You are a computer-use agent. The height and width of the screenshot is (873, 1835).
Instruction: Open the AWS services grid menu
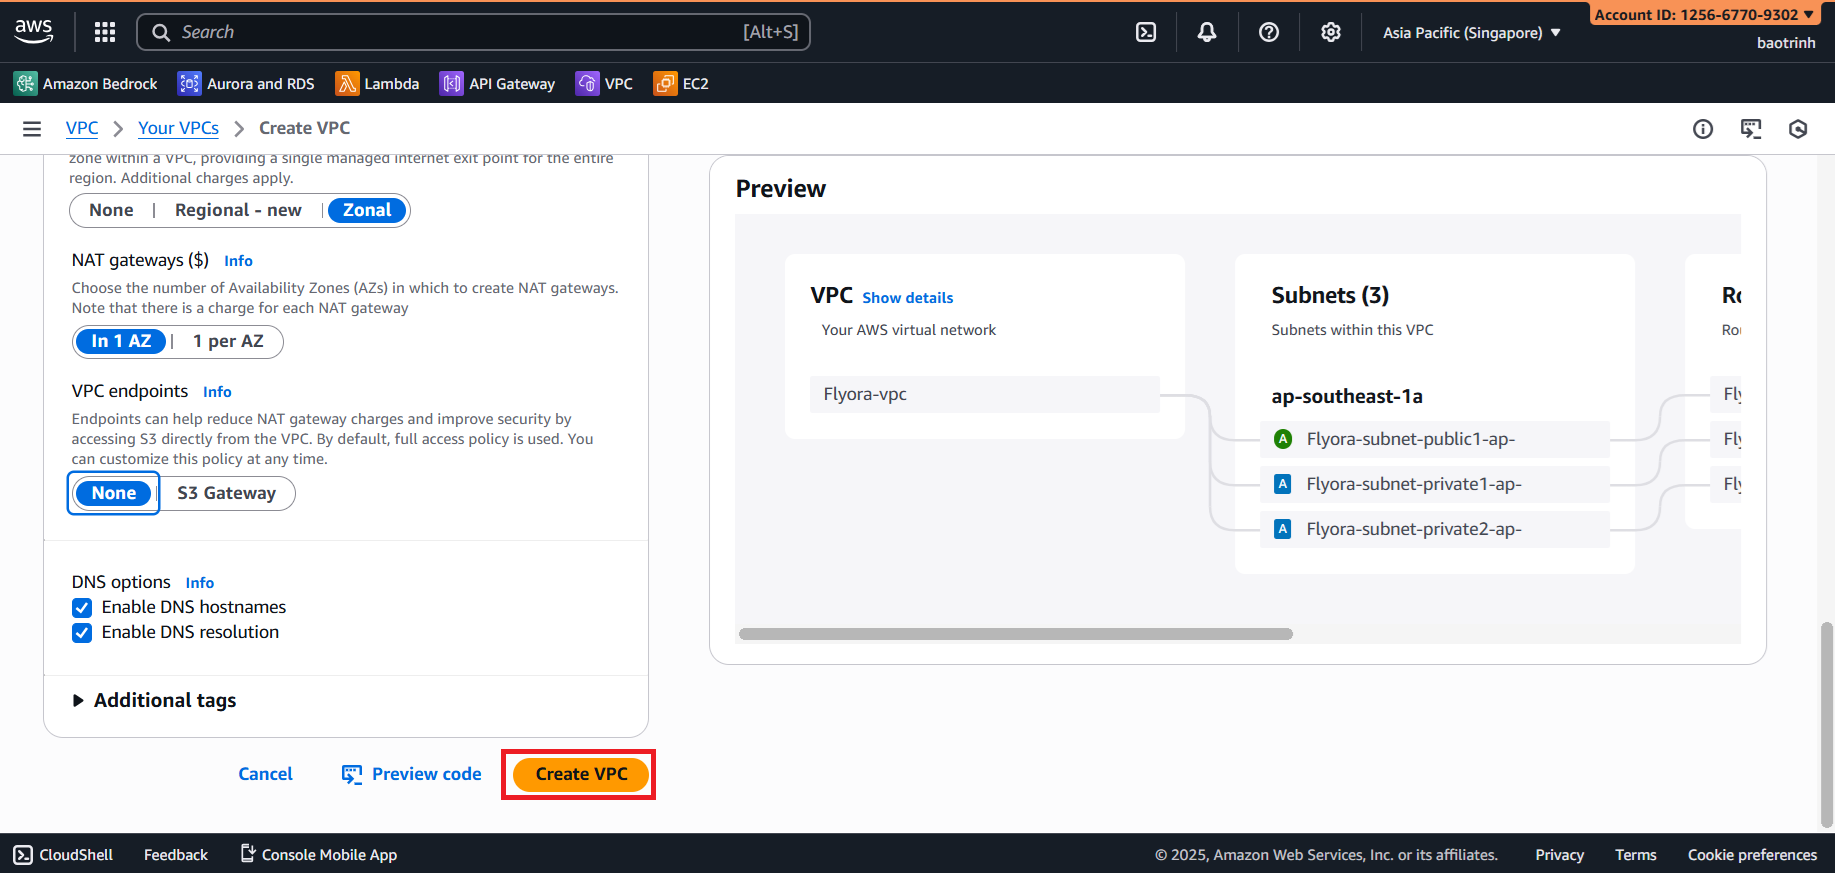click(x=105, y=32)
